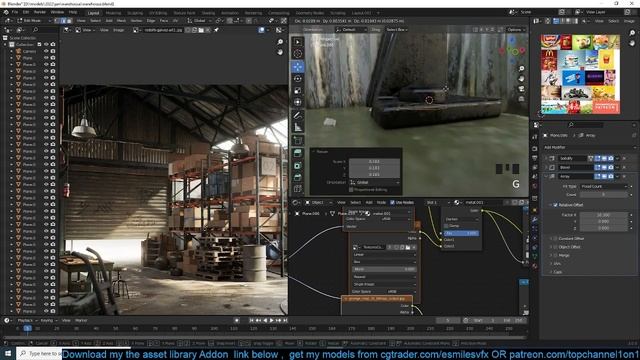Click the outliner filter search magnifier icon

(36, 30)
